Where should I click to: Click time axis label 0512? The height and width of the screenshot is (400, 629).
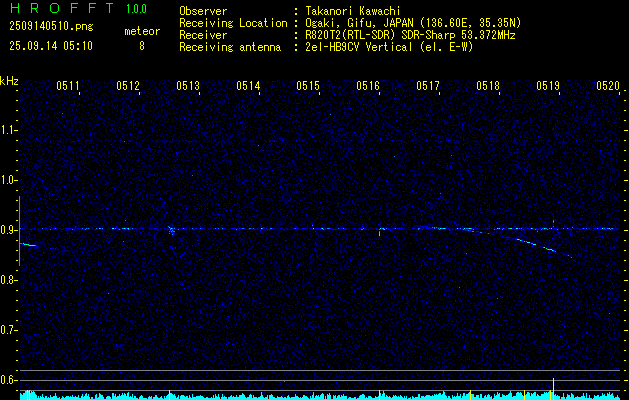tap(128, 85)
